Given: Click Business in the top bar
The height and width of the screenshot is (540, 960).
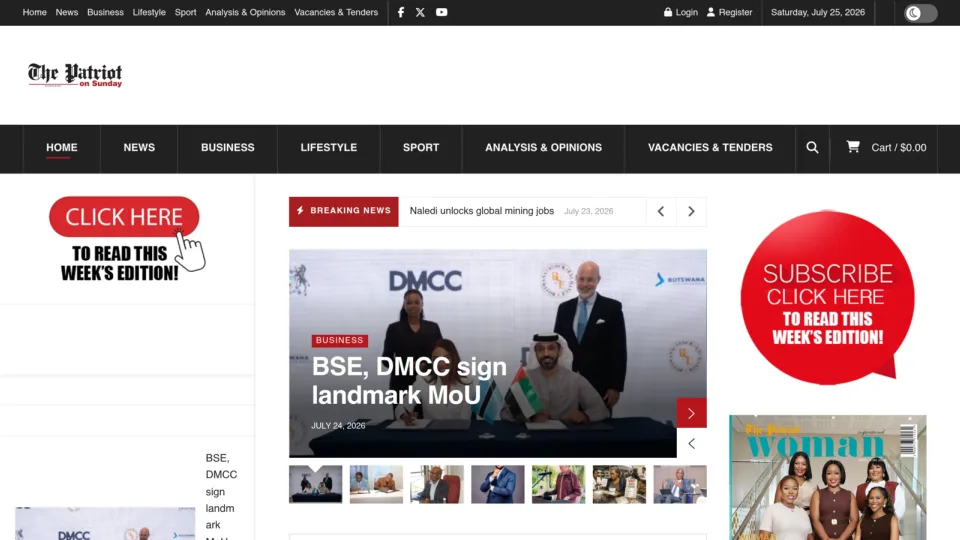Looking at the screenshot, I should click(105, 12).
